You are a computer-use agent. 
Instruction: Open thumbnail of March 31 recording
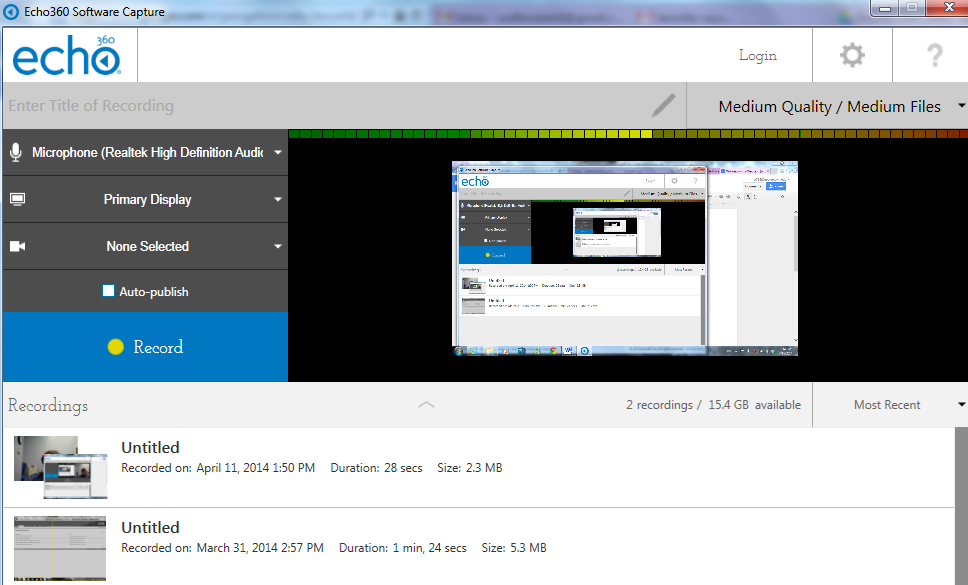60,548
